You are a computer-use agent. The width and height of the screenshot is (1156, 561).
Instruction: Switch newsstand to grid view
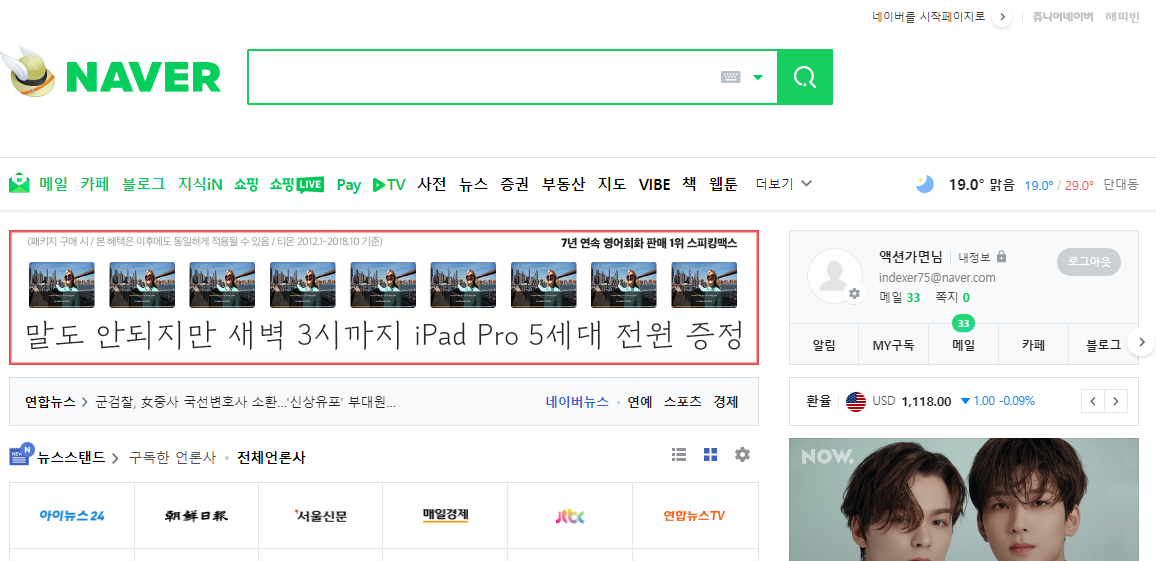[711, 455]
